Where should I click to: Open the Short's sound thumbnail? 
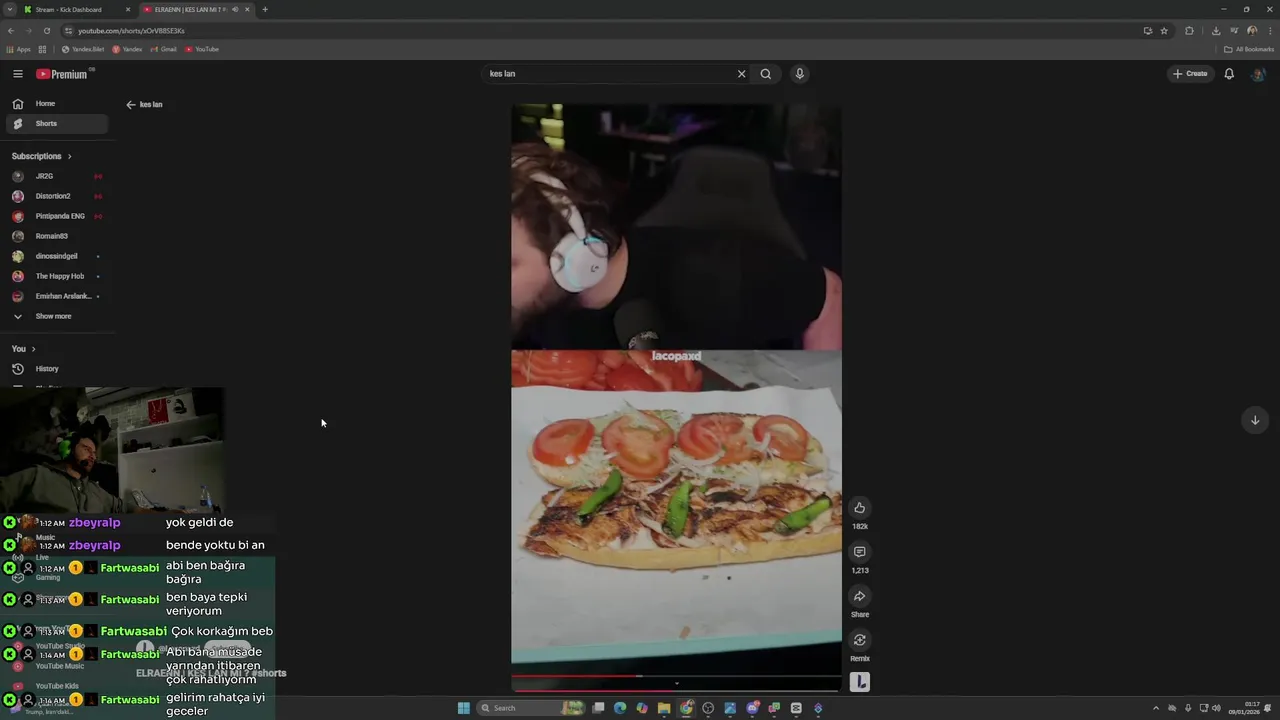(x=859, y=682)
